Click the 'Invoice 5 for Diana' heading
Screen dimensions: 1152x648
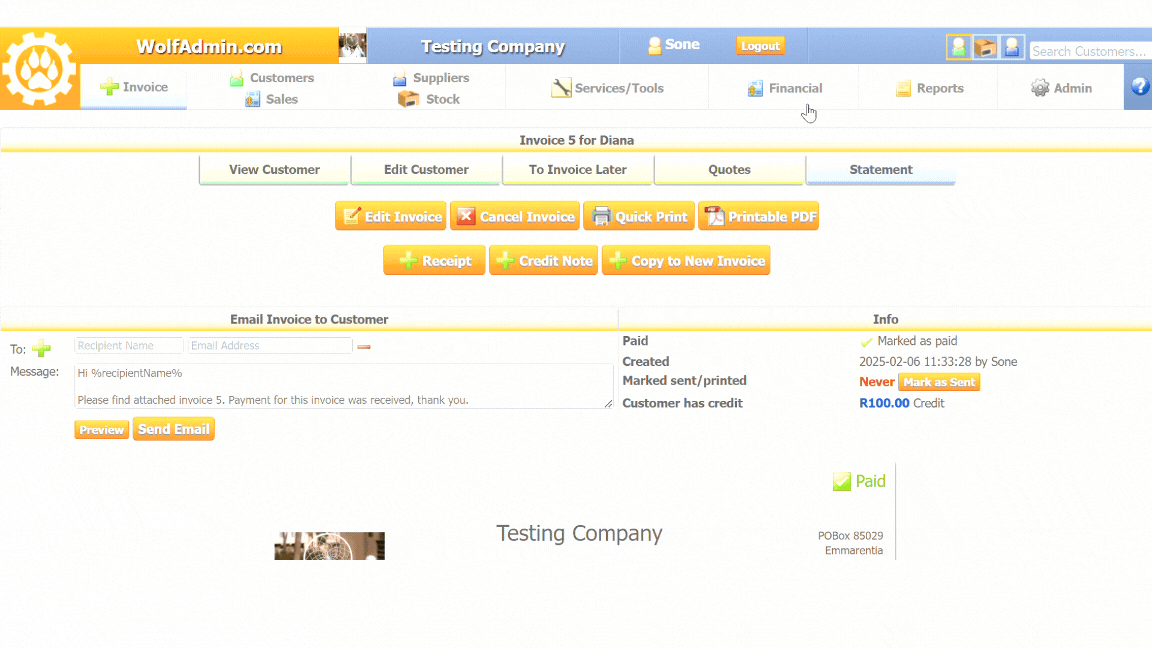tap(577, 140)
